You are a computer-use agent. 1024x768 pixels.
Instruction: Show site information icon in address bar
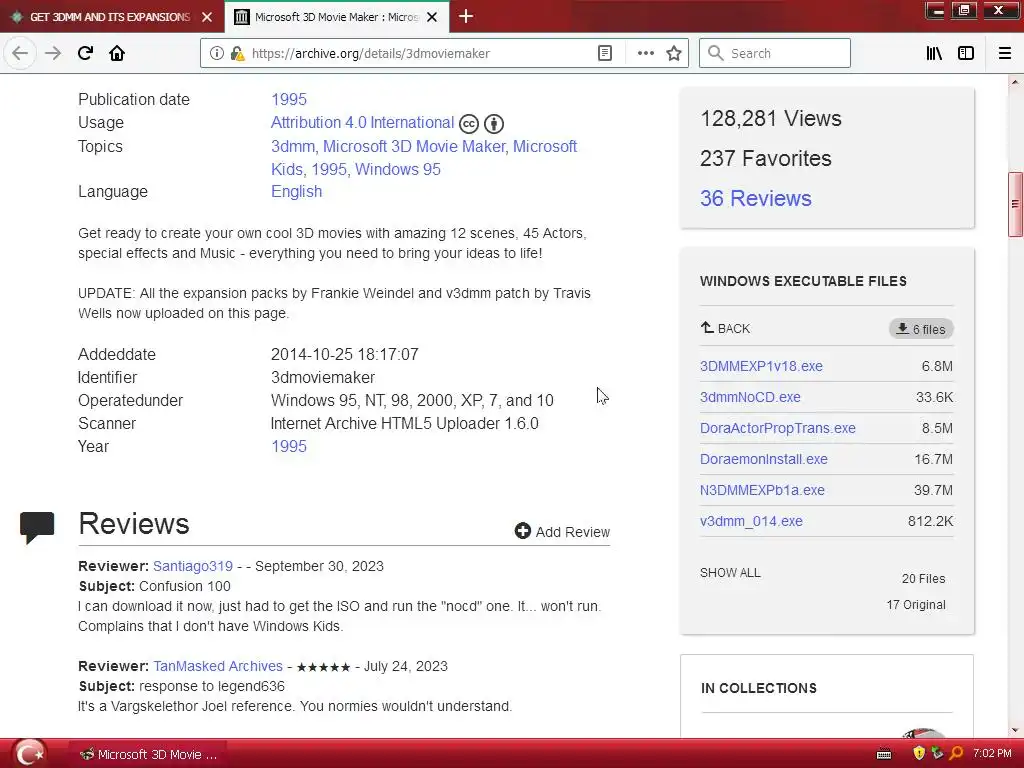click(216, 54)
